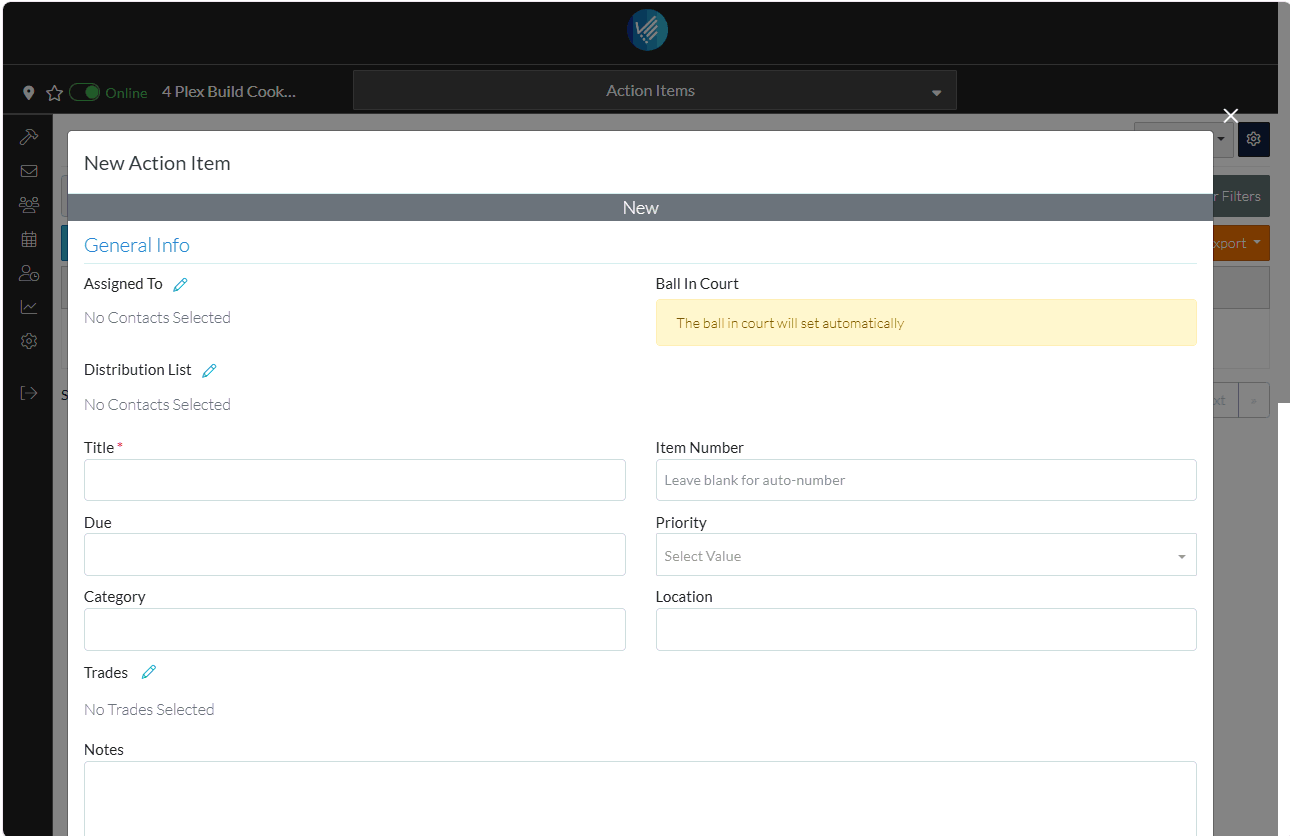The image size is (1290, 836).
Task: Click the Location text field
Action: pyautogui.click(x=925, y=630)
